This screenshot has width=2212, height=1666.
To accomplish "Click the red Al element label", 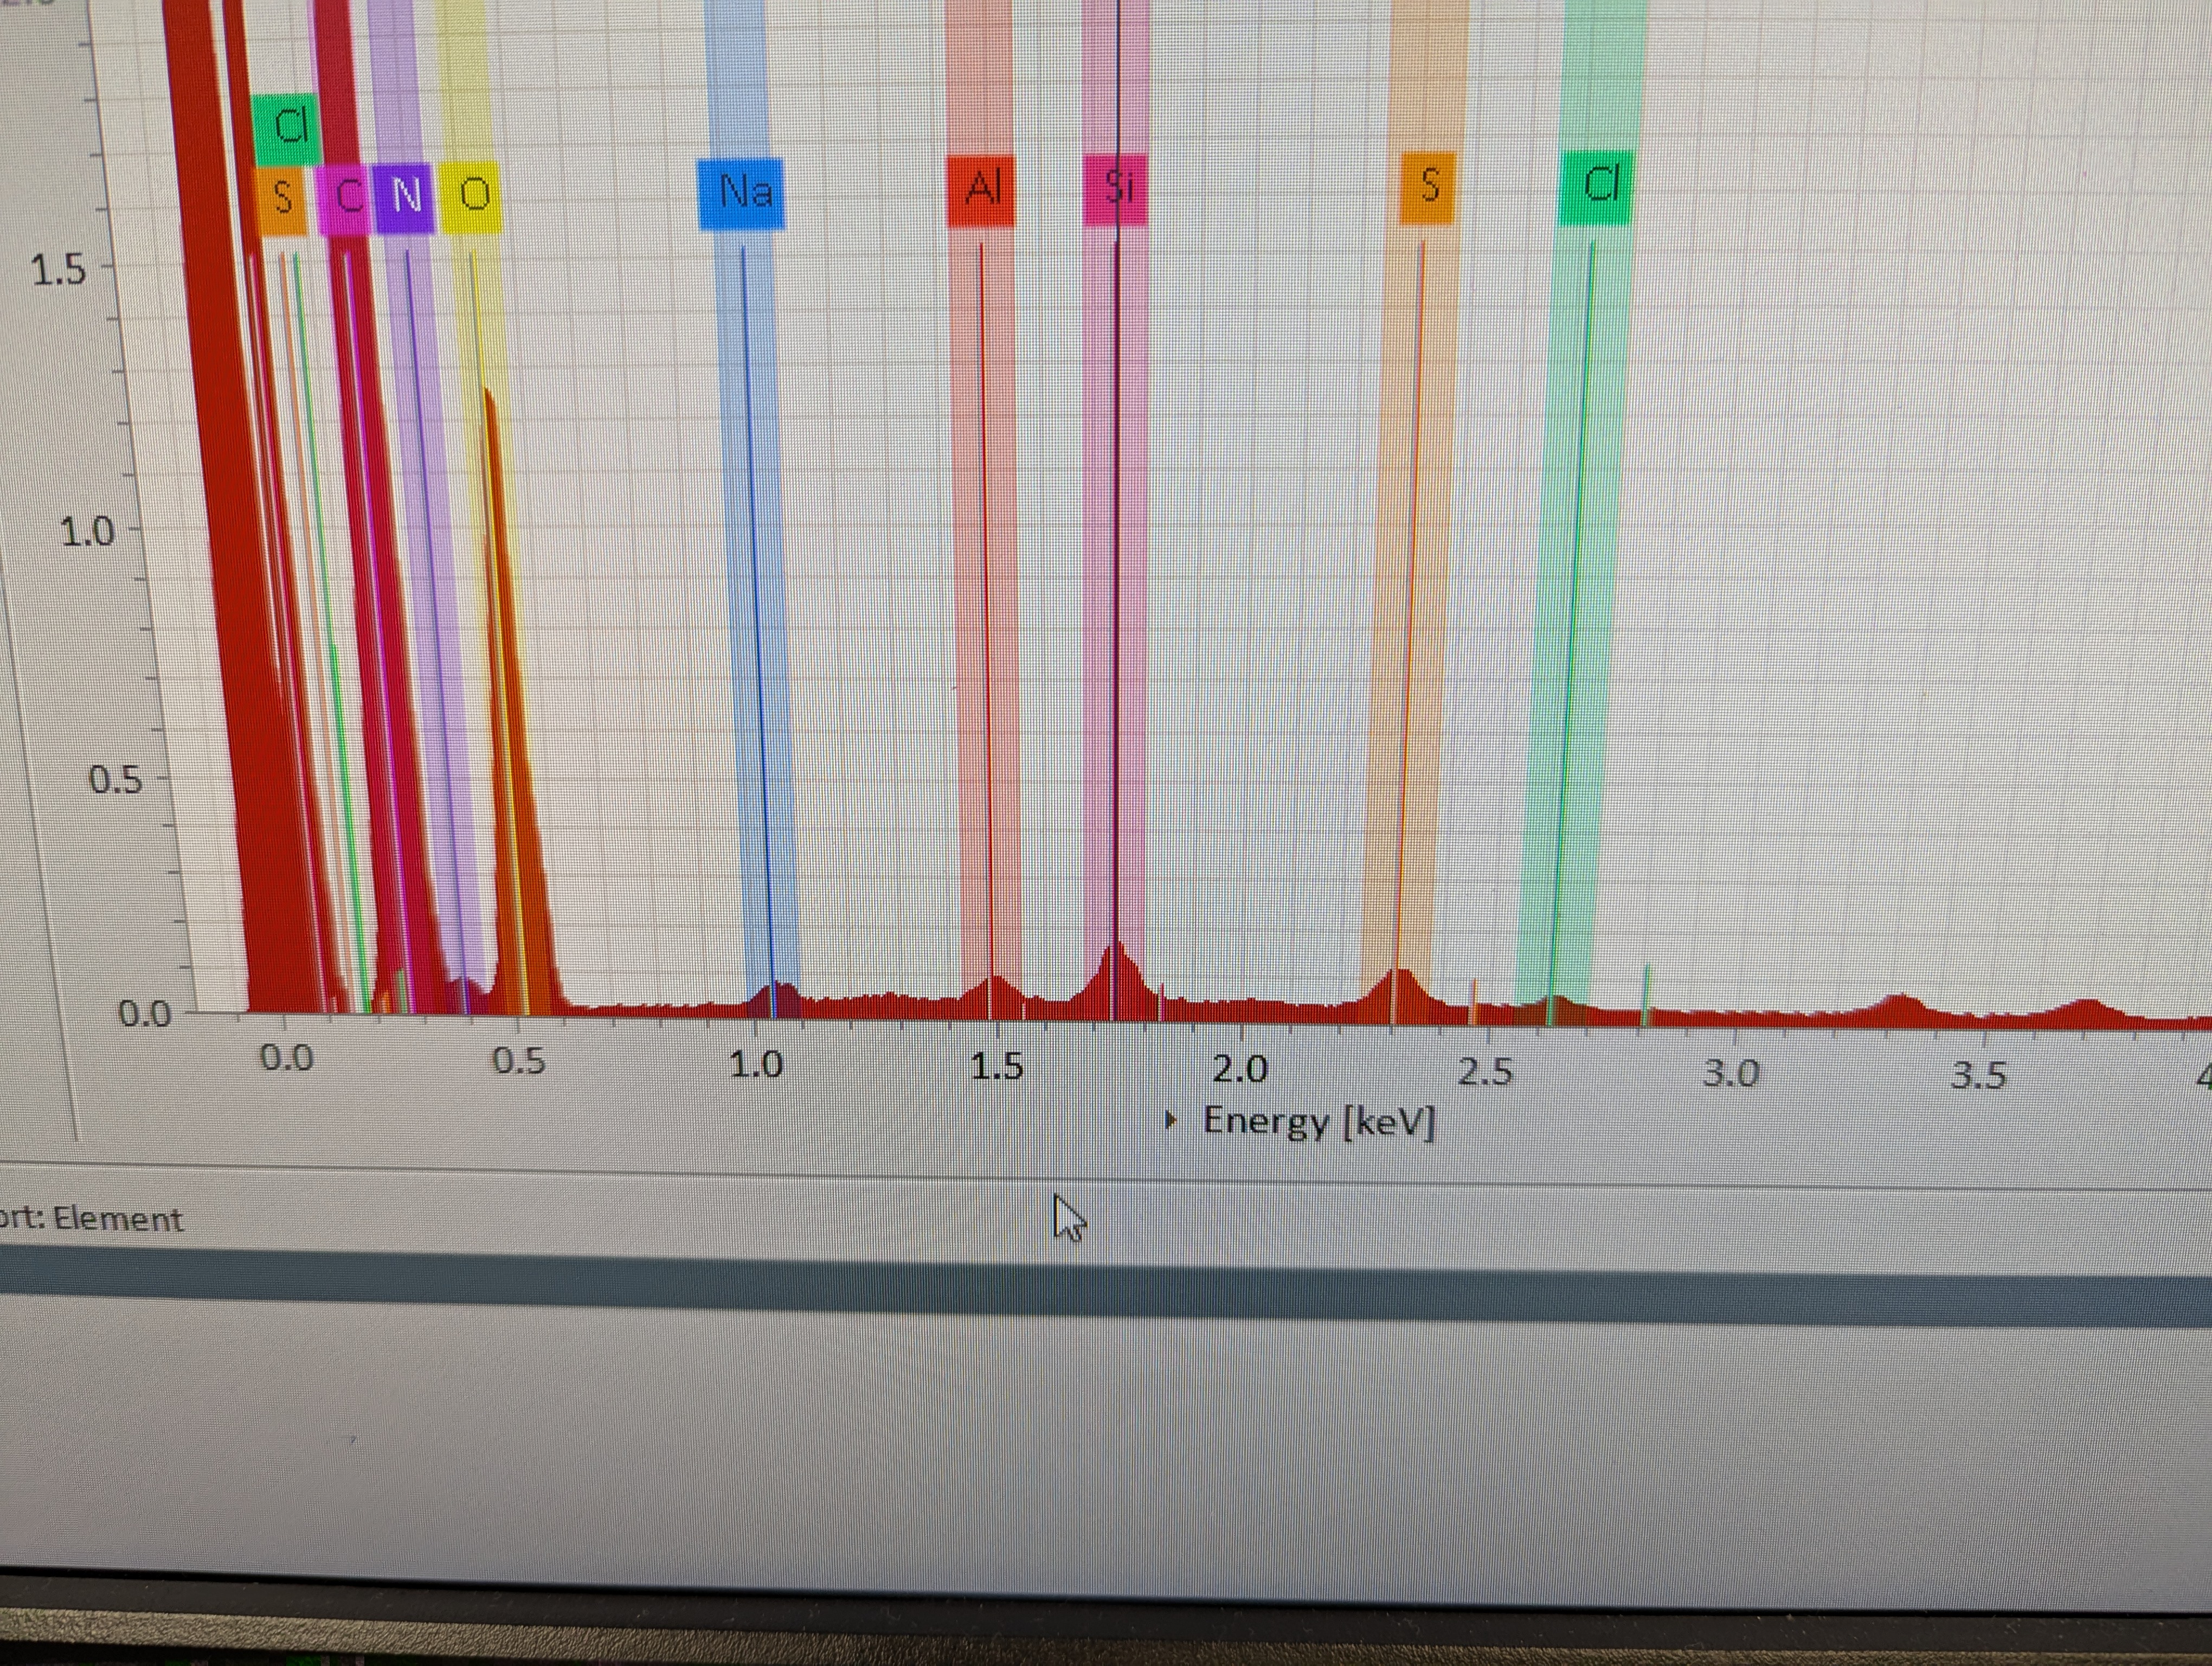I will [x=981, y=190].
